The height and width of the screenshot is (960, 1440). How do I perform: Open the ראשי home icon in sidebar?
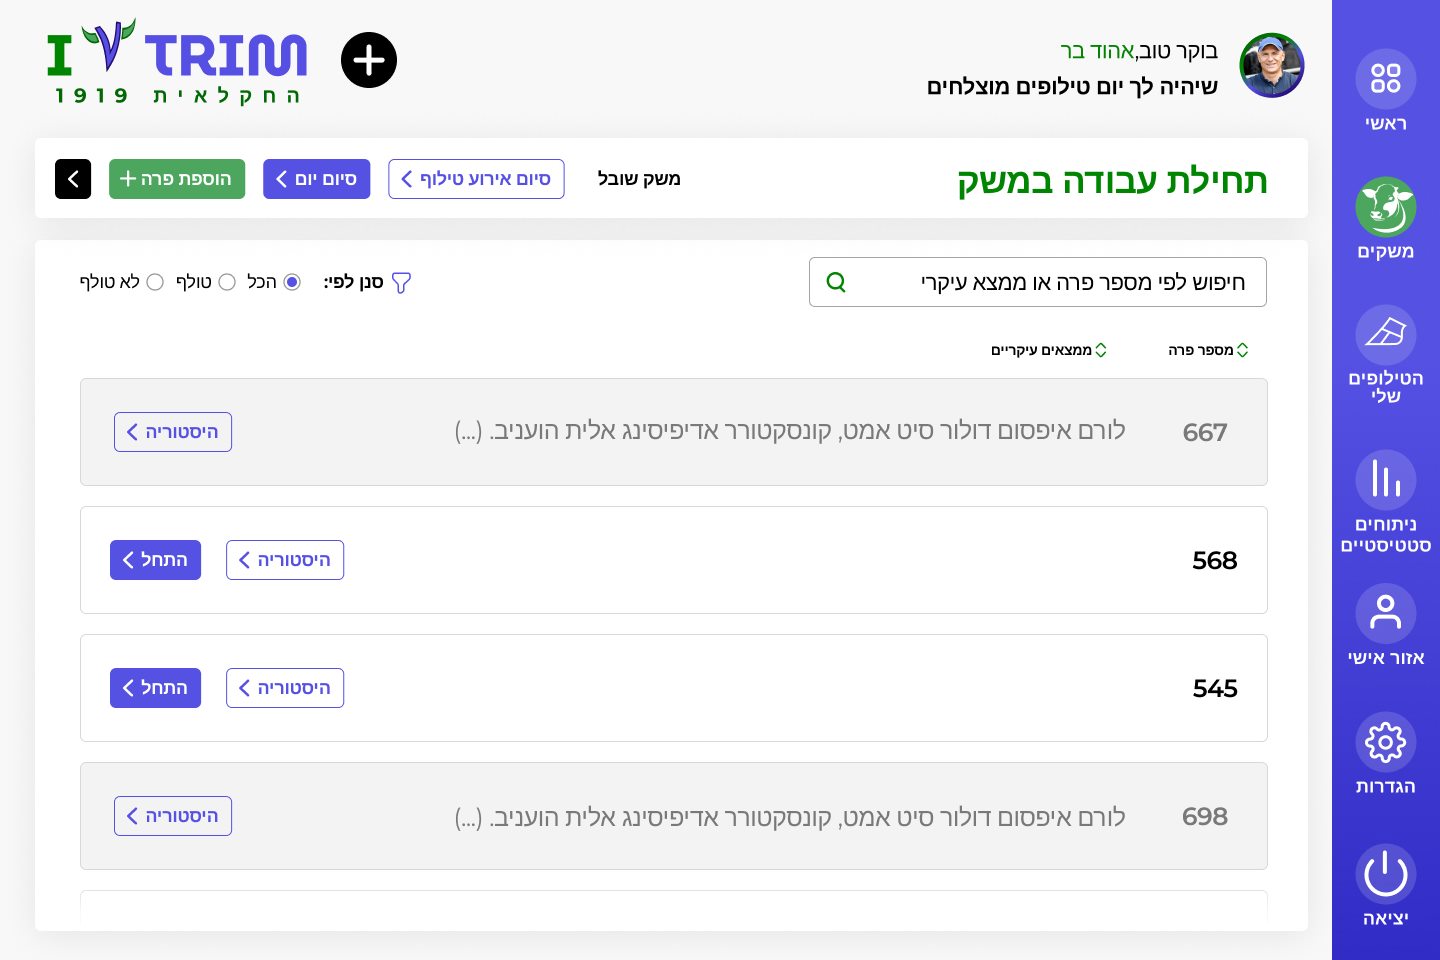point(1385,78)
